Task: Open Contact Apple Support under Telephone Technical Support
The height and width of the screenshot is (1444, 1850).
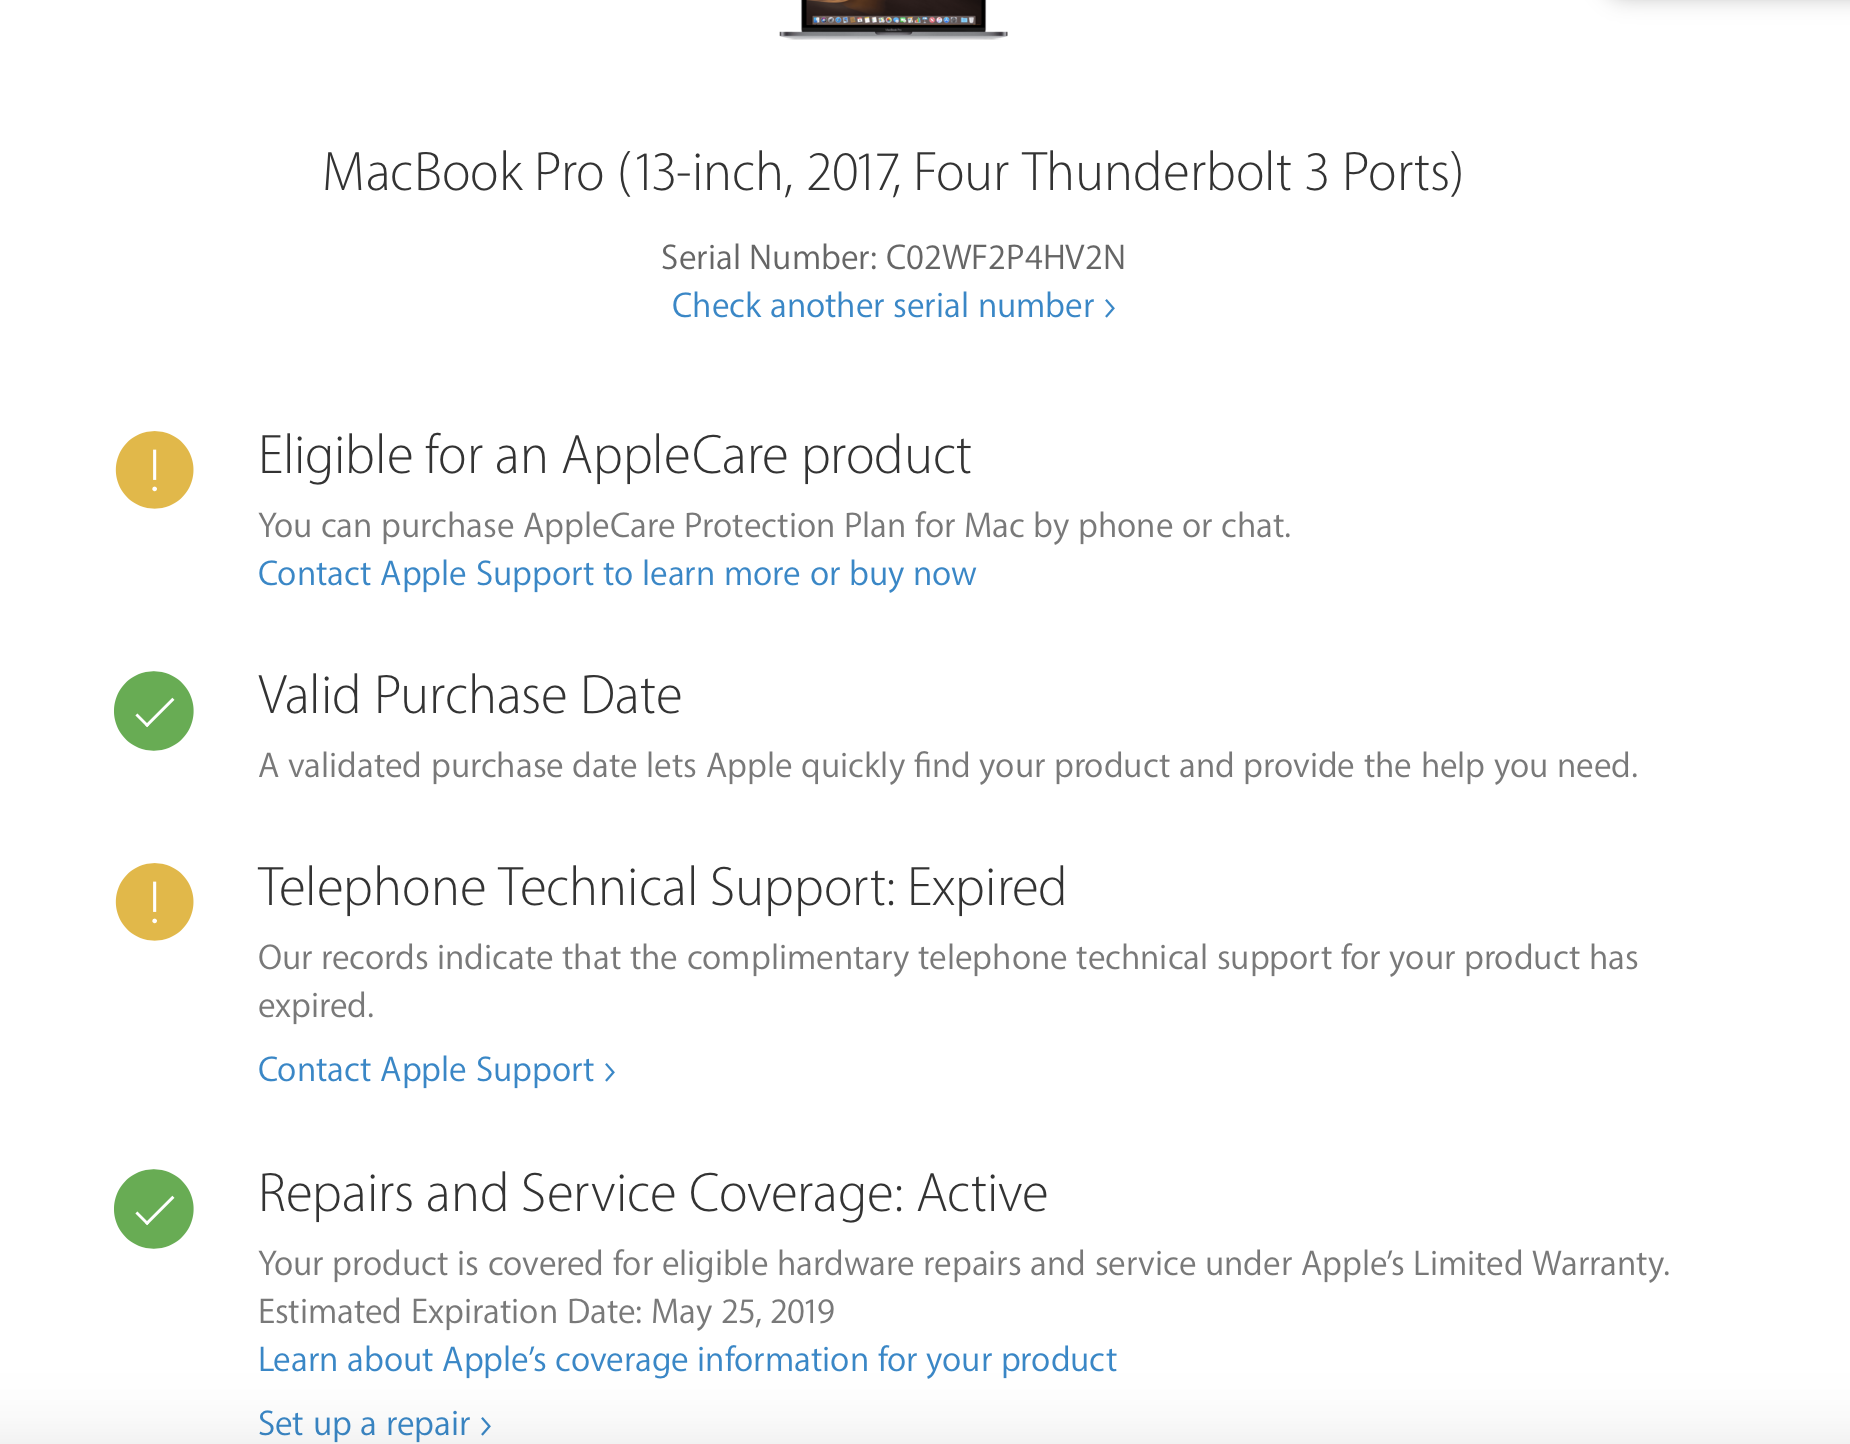Action: (436, 1070)
